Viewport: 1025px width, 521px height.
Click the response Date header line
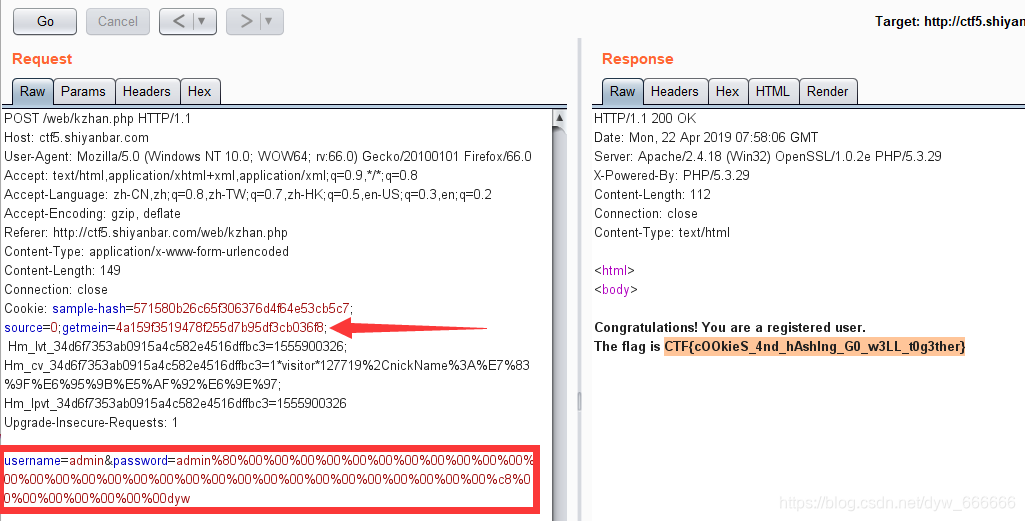tap(706, 137)
